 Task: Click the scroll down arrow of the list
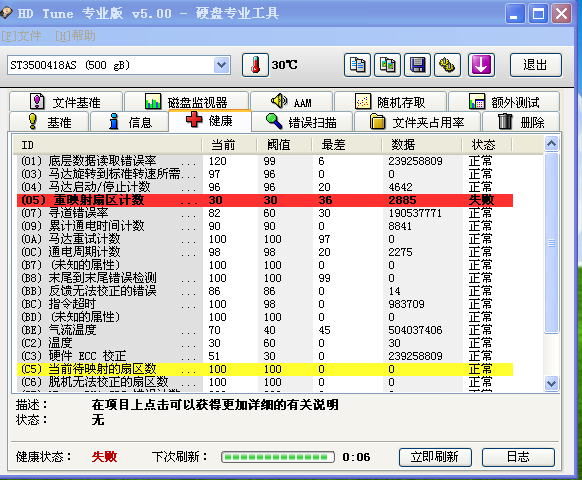pyautogui.click(x=552, y=383)
